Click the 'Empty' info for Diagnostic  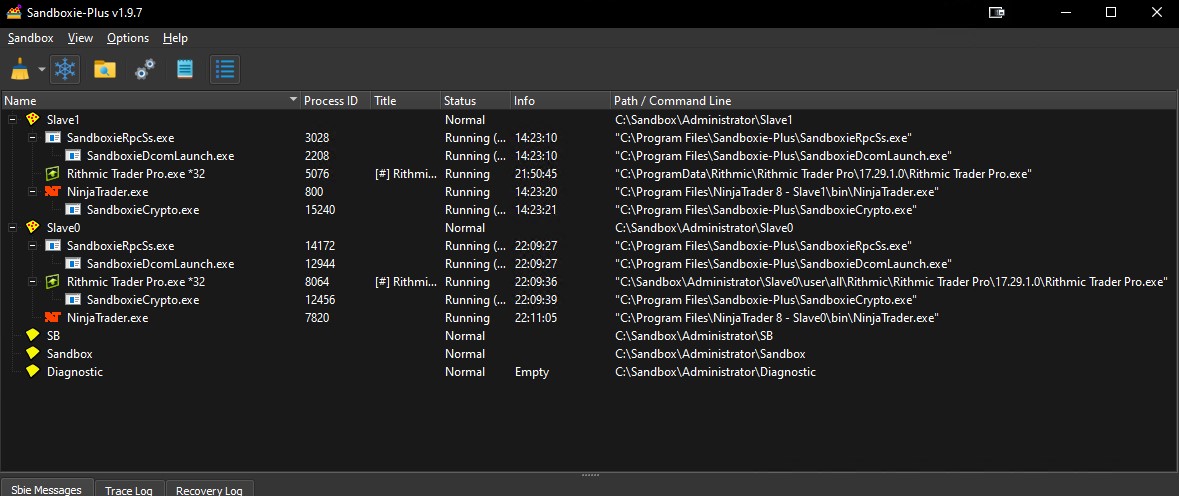point(532,372)
